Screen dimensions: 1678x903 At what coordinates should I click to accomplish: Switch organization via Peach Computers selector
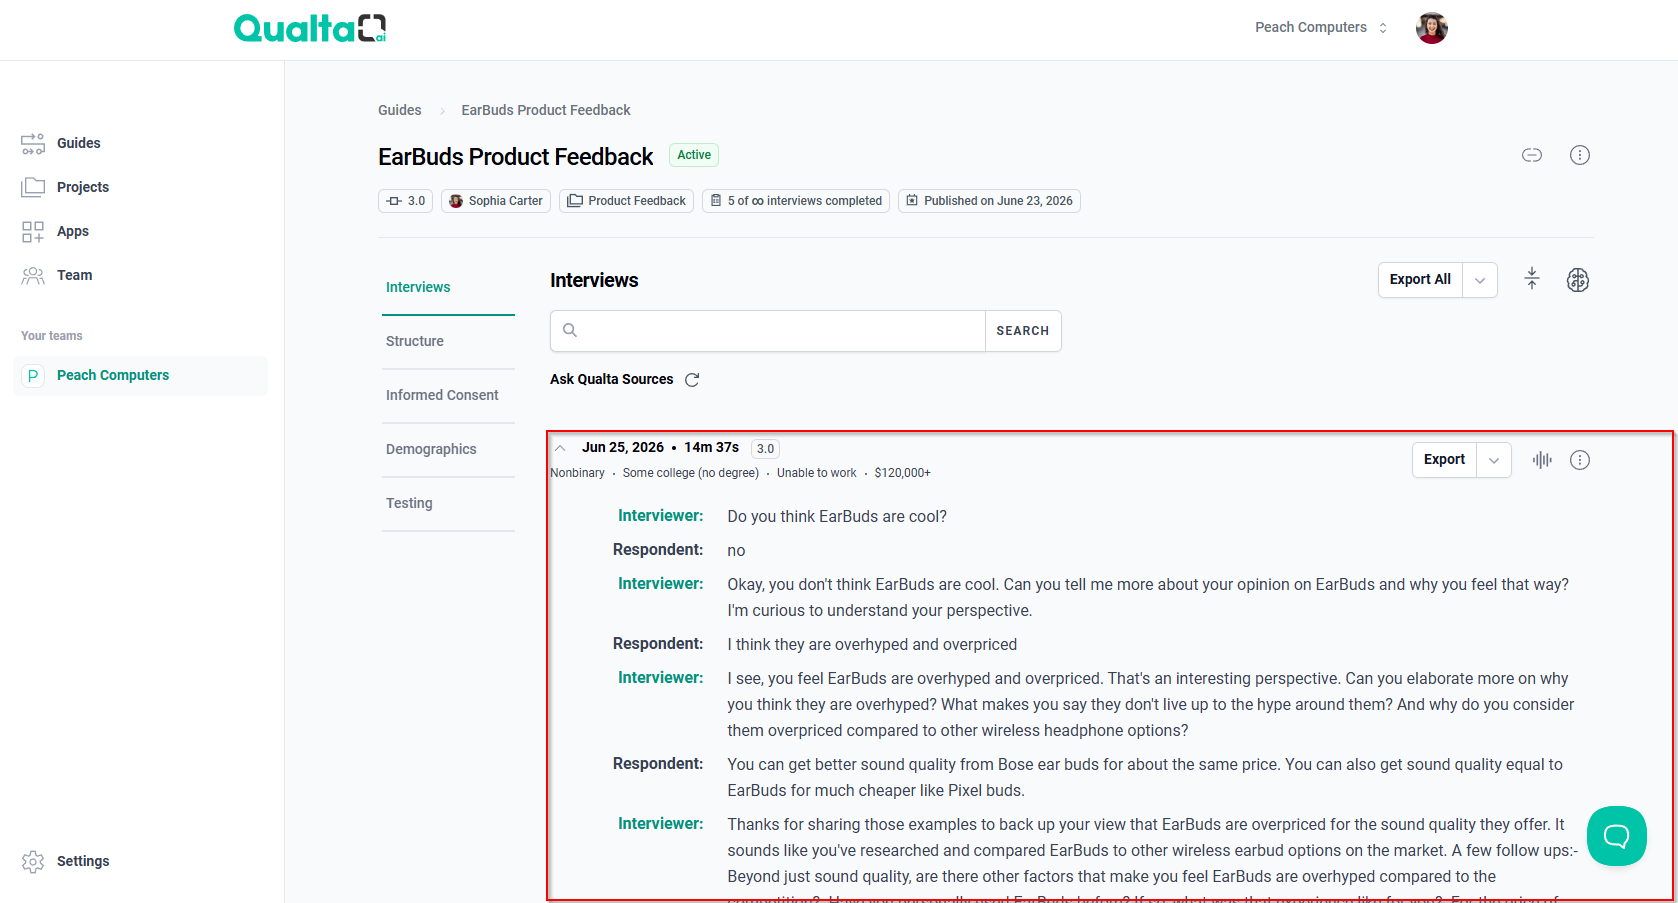click(x=1321, y=28)
